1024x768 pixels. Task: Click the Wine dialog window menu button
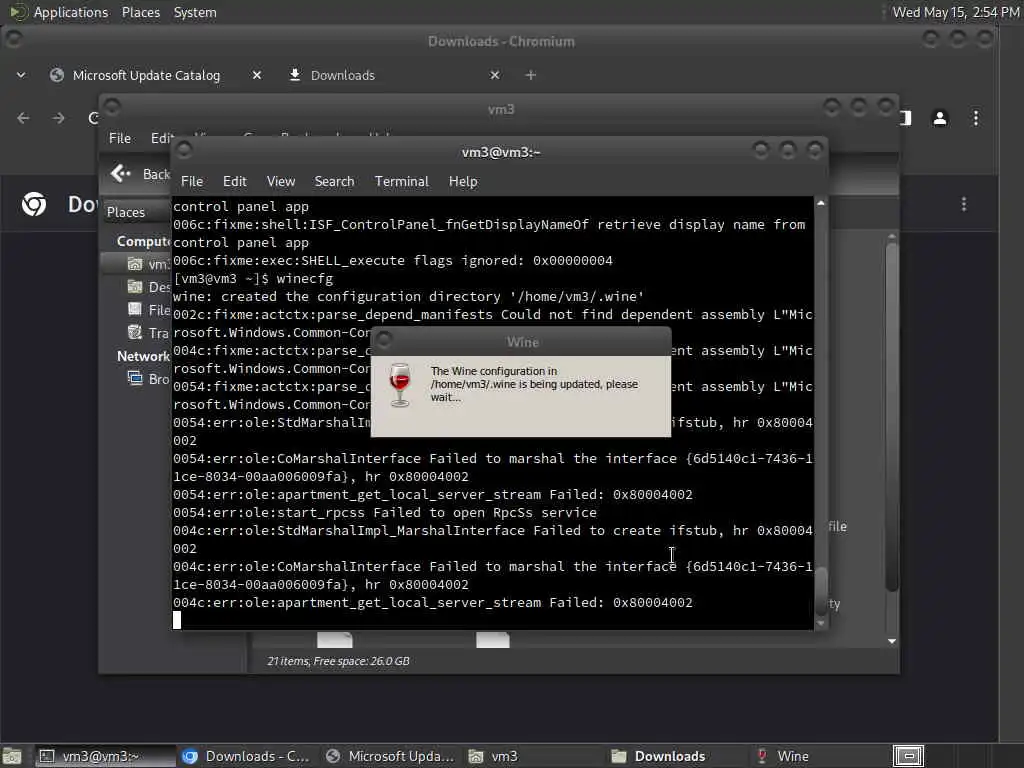pos(384,340)
